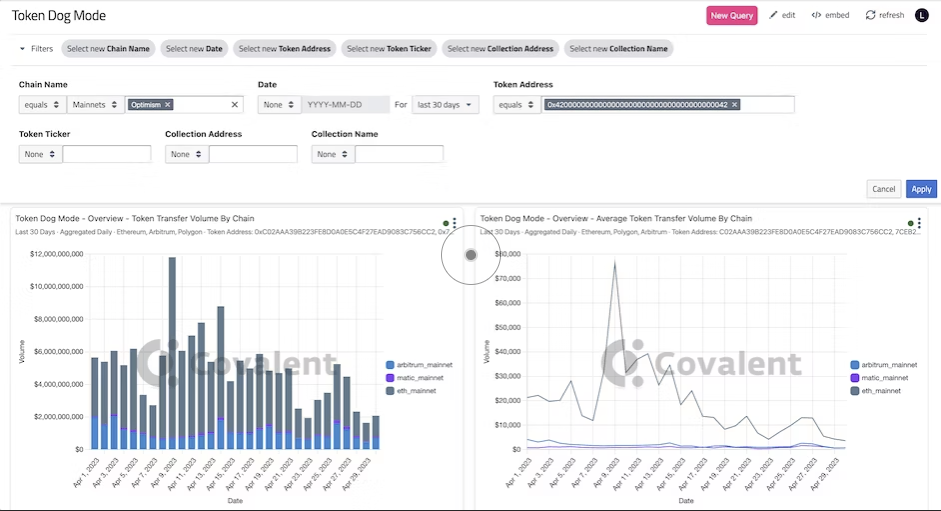Open the user avatar L icon
The height and width of the screenshot is (511, 941).
[922, 15]
